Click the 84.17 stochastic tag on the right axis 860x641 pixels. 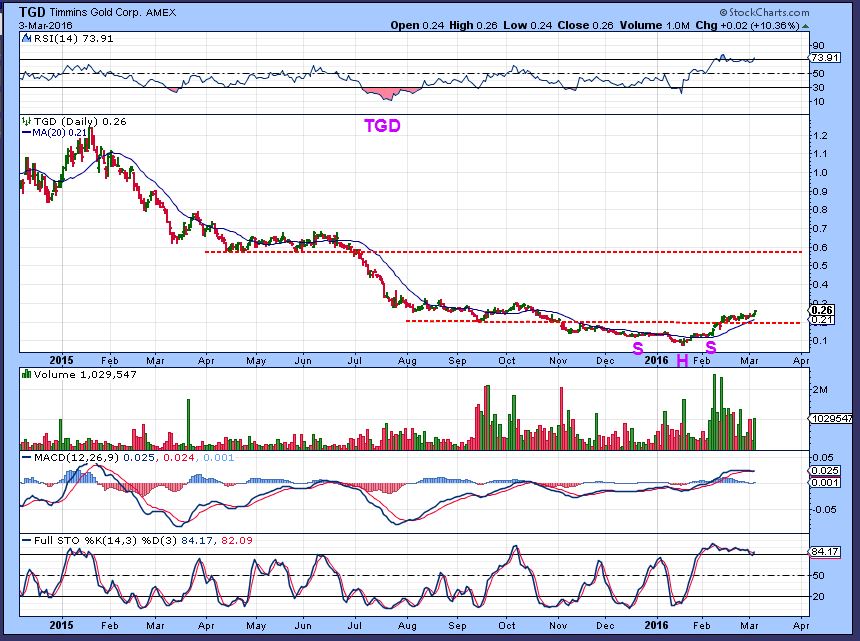[825, 552]
